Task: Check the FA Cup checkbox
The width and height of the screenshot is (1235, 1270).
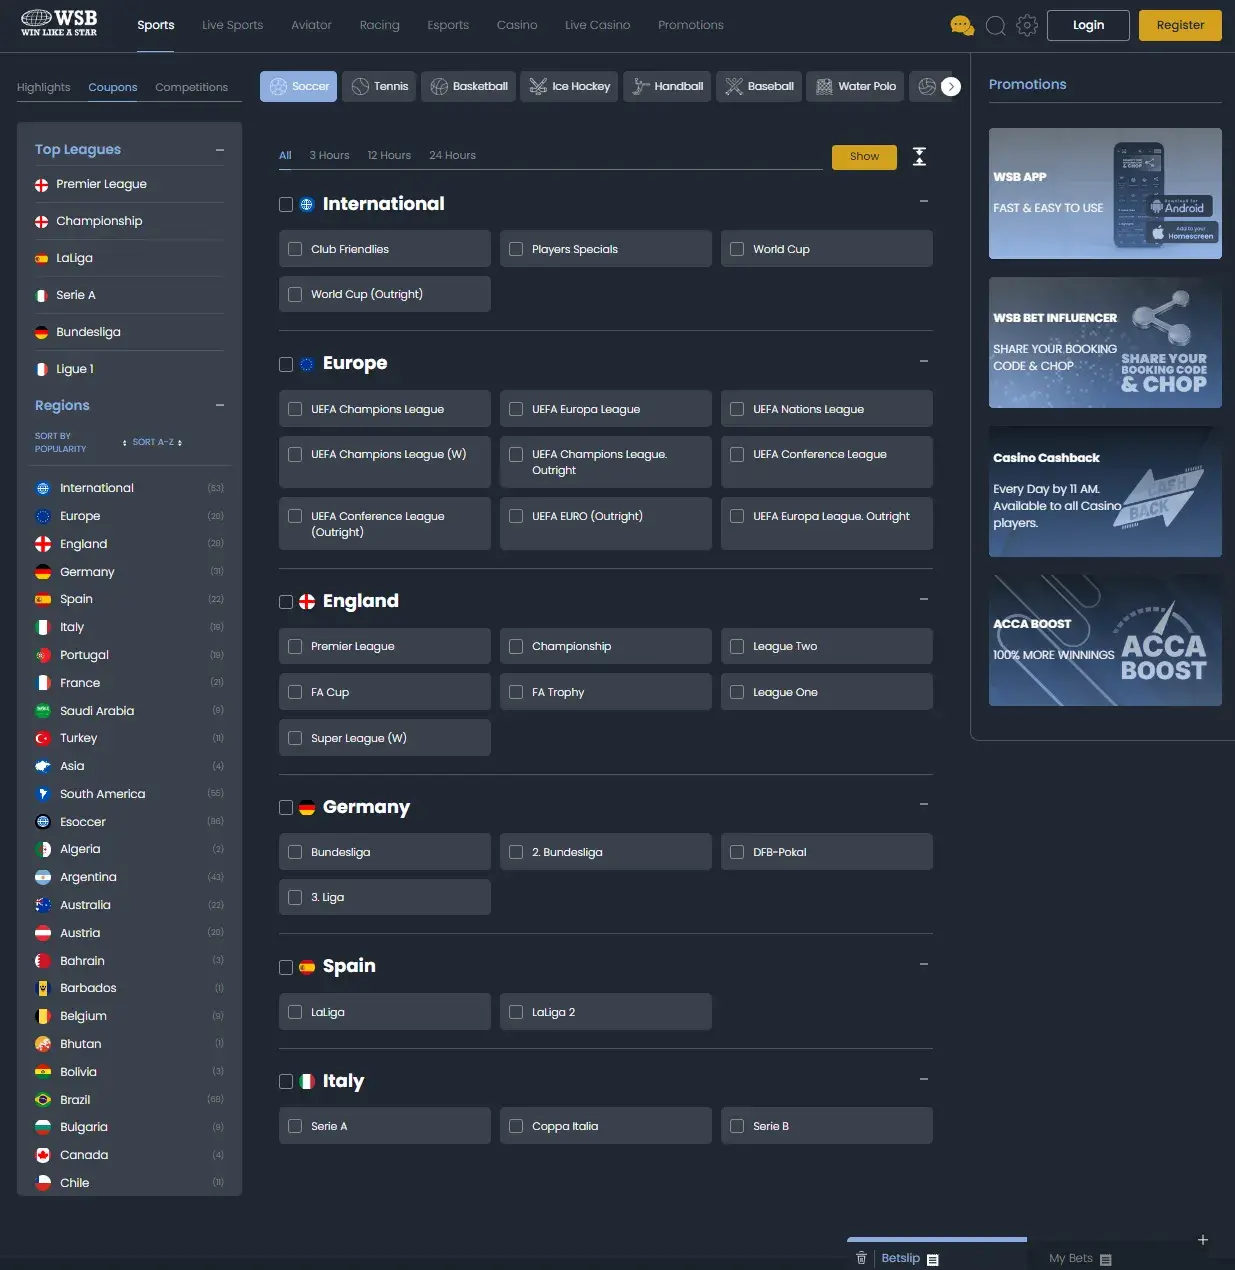Action: tap(295, 692)
